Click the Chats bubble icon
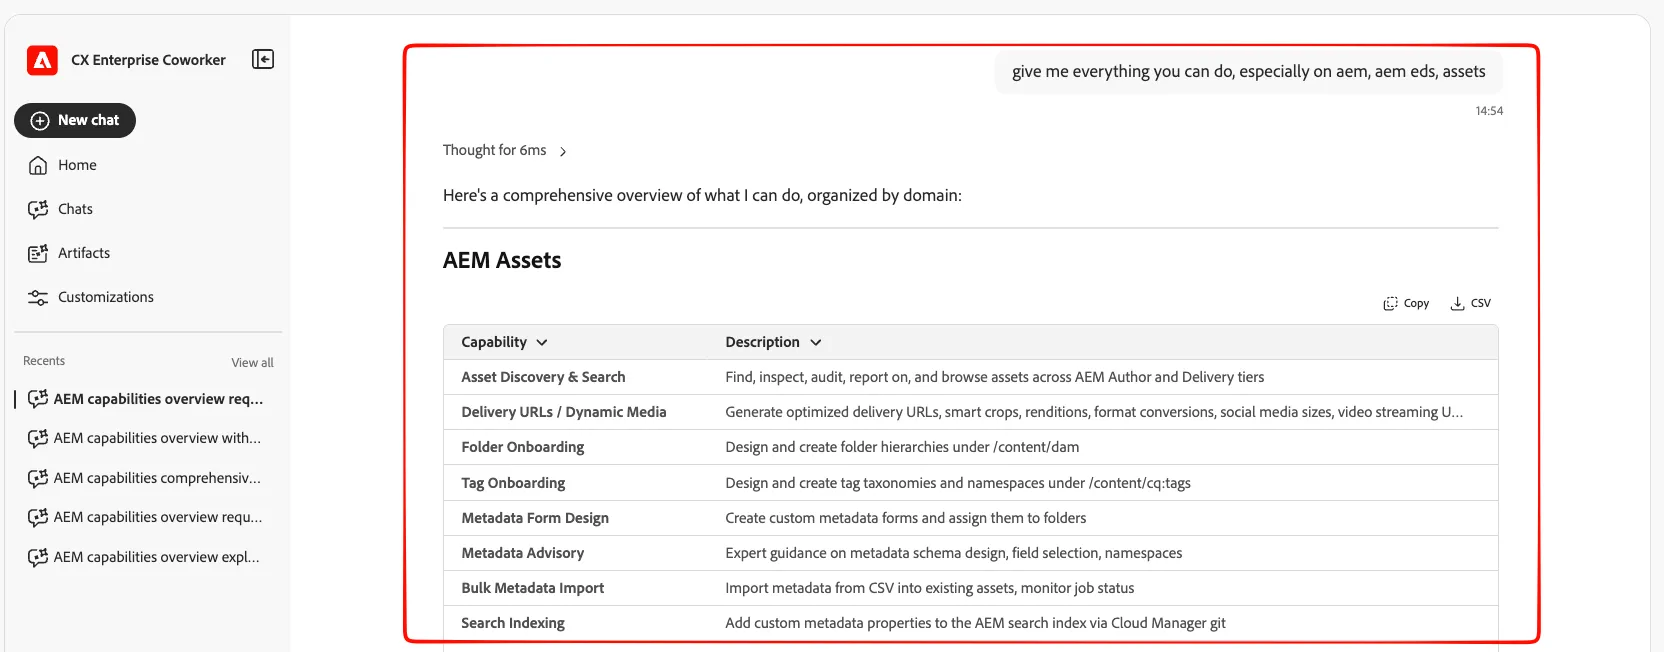This screenshot has height=652, width=1664. tap(38, 209)
